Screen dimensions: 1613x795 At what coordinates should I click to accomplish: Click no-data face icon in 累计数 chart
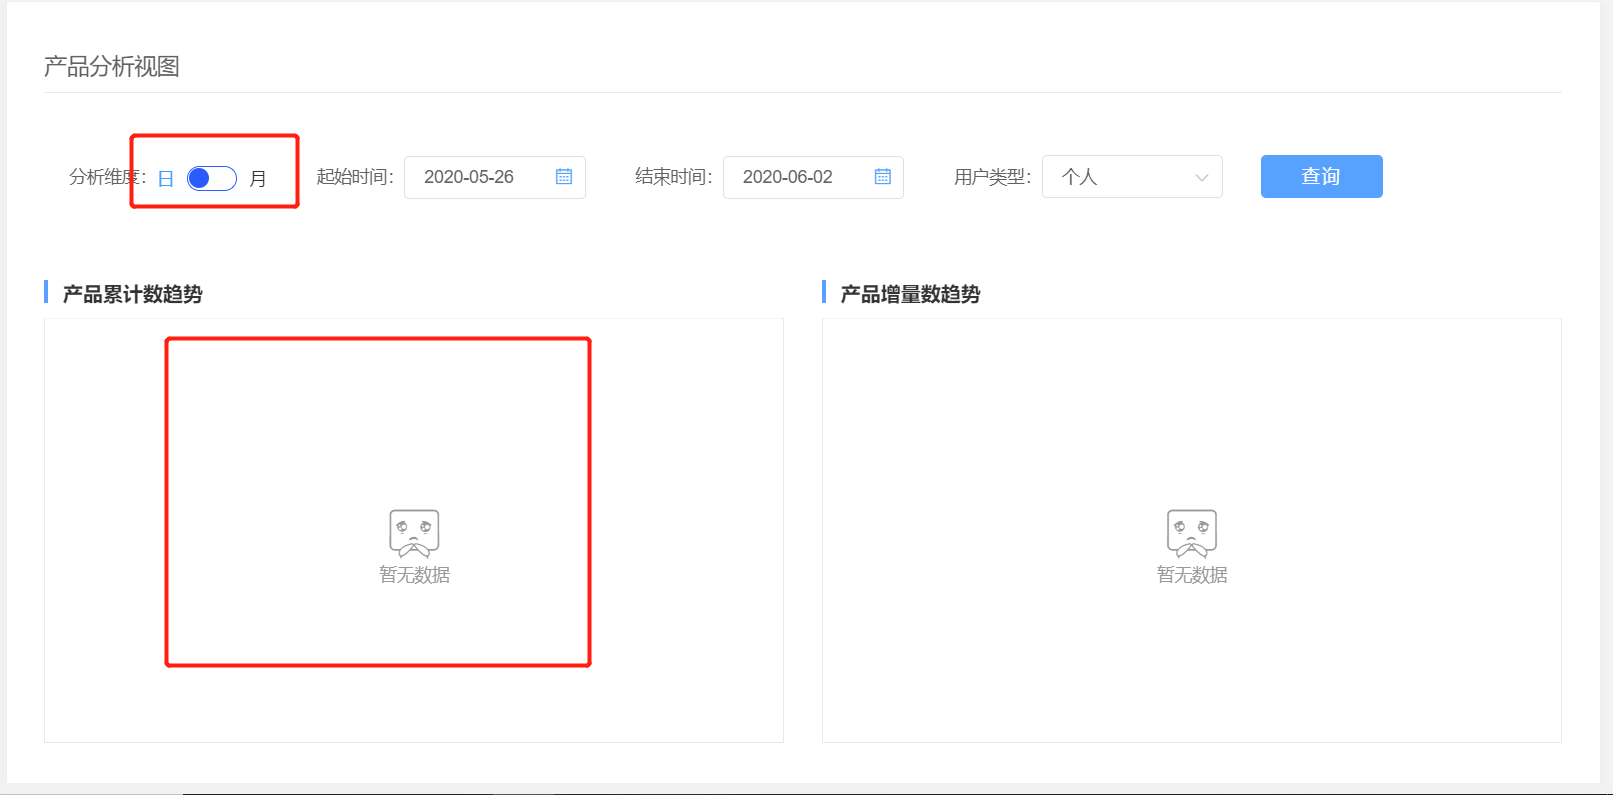414,533
